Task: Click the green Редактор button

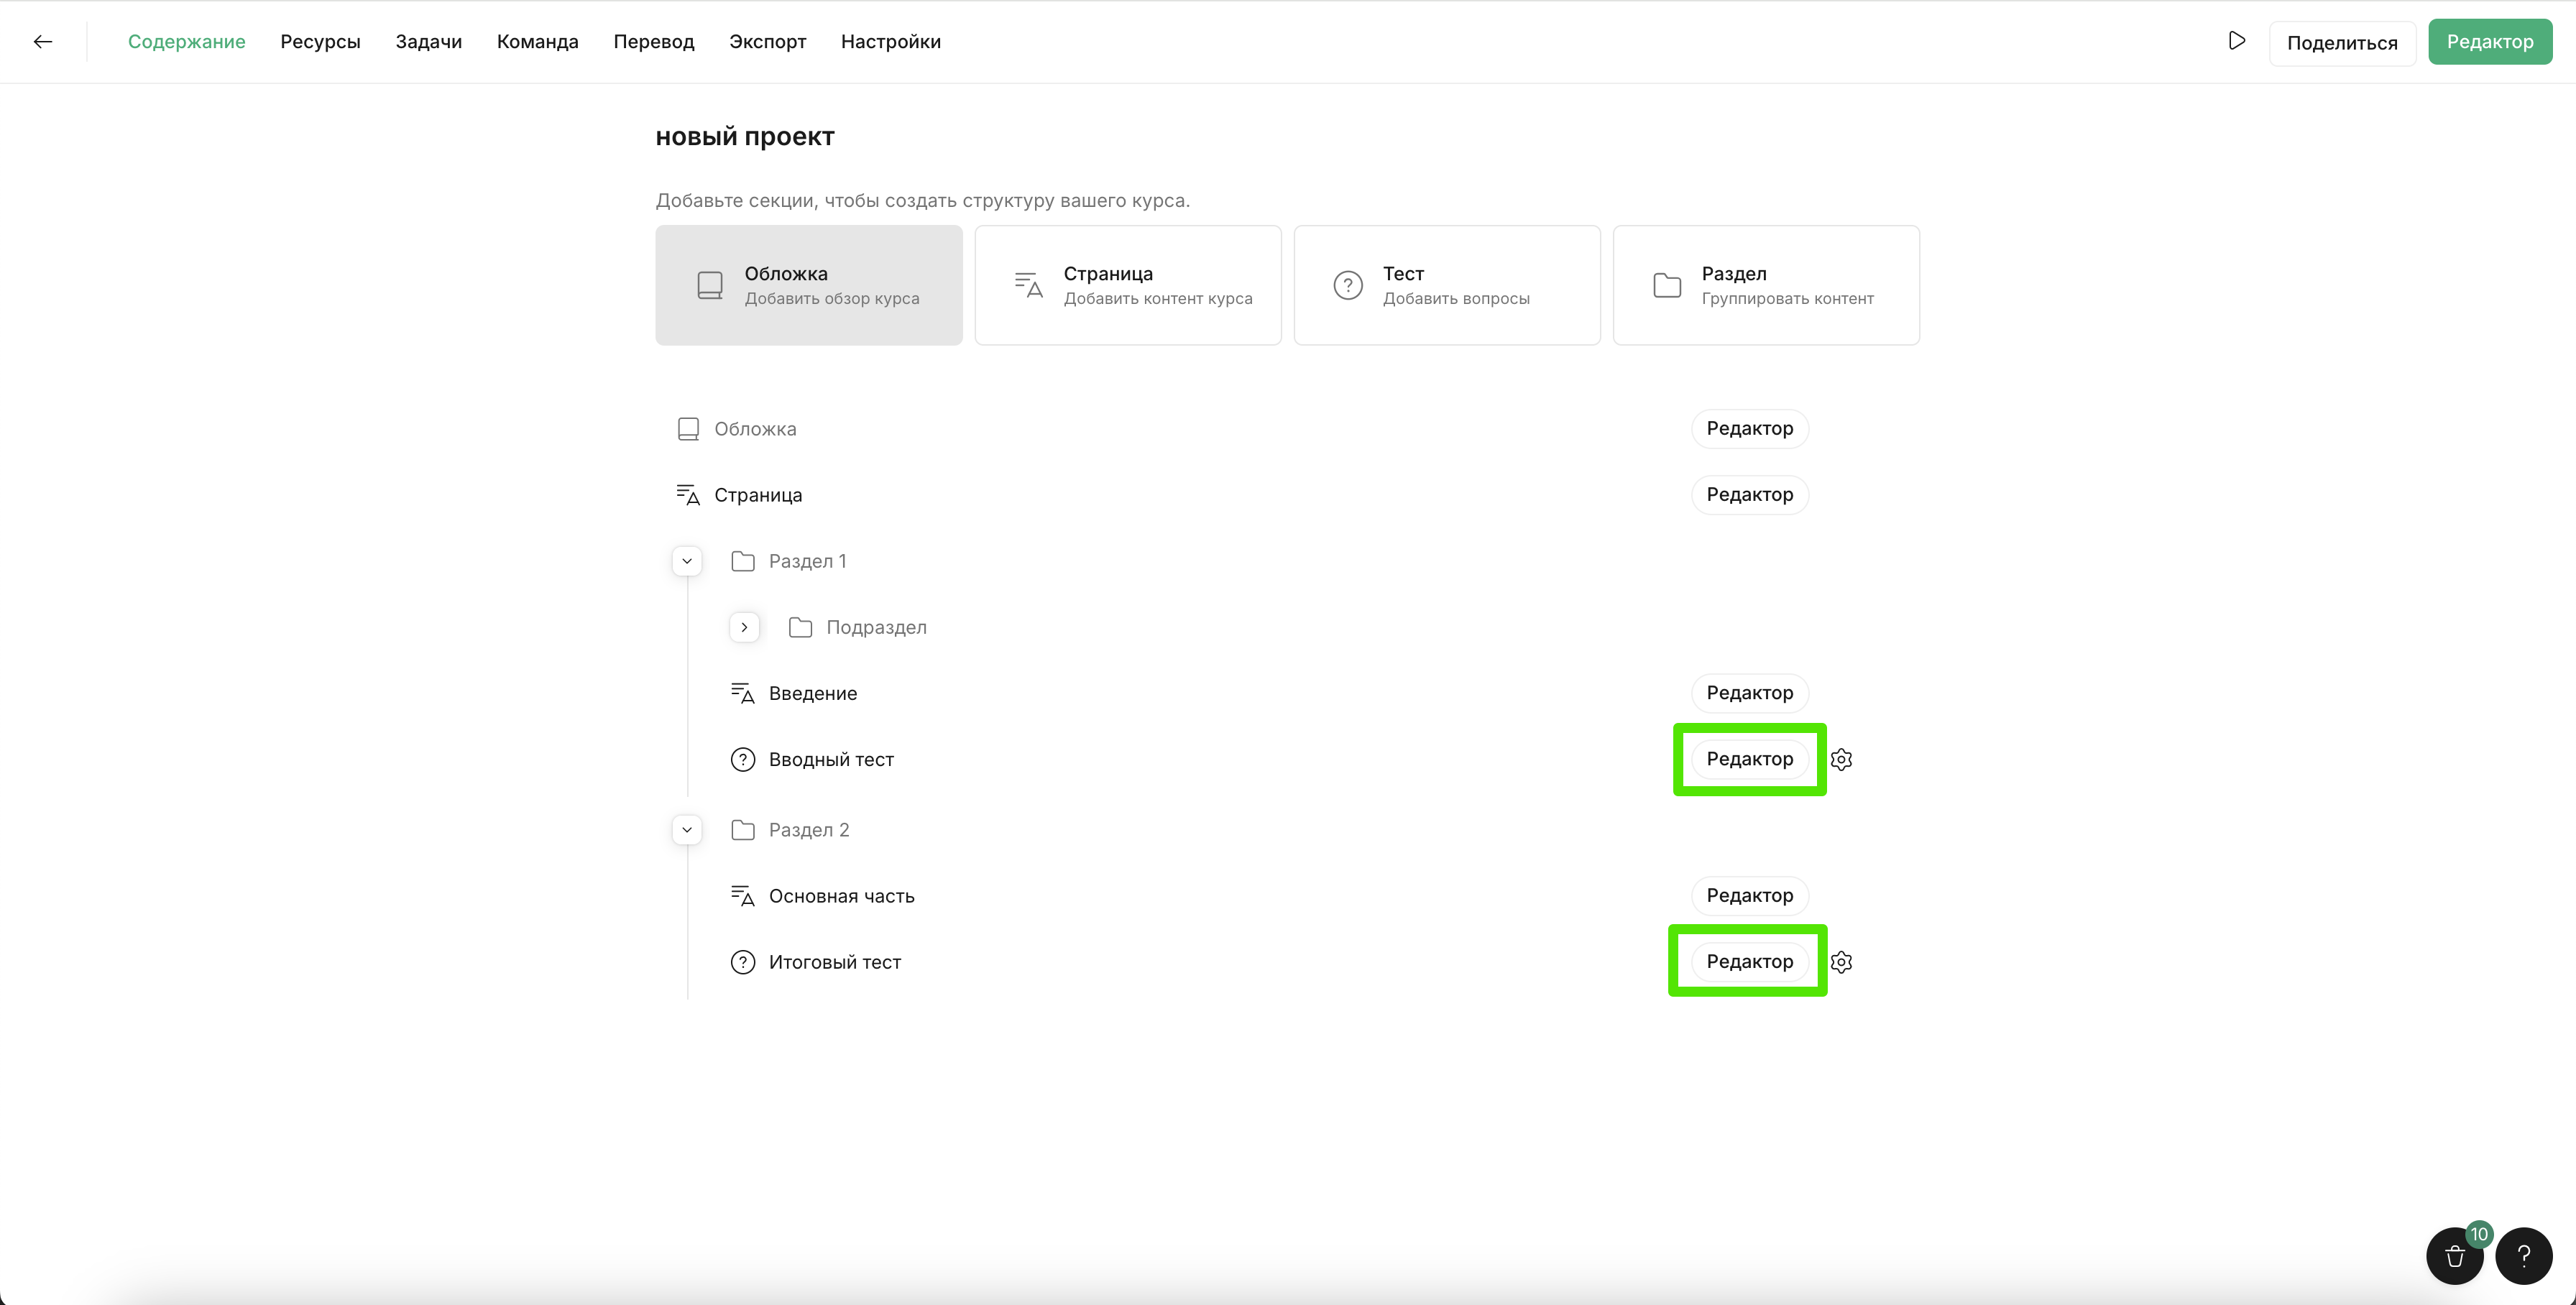Action: pos(2489,41)
